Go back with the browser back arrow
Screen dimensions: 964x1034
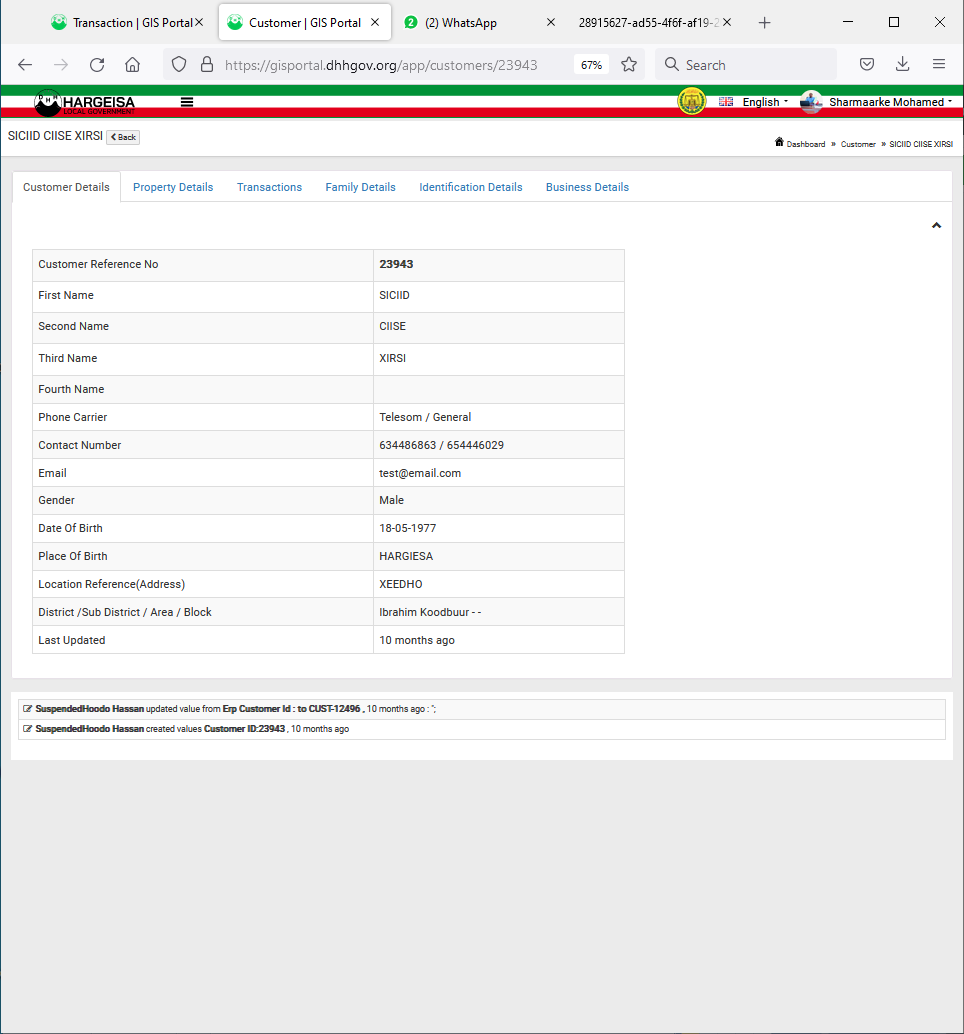coord(25,65)
